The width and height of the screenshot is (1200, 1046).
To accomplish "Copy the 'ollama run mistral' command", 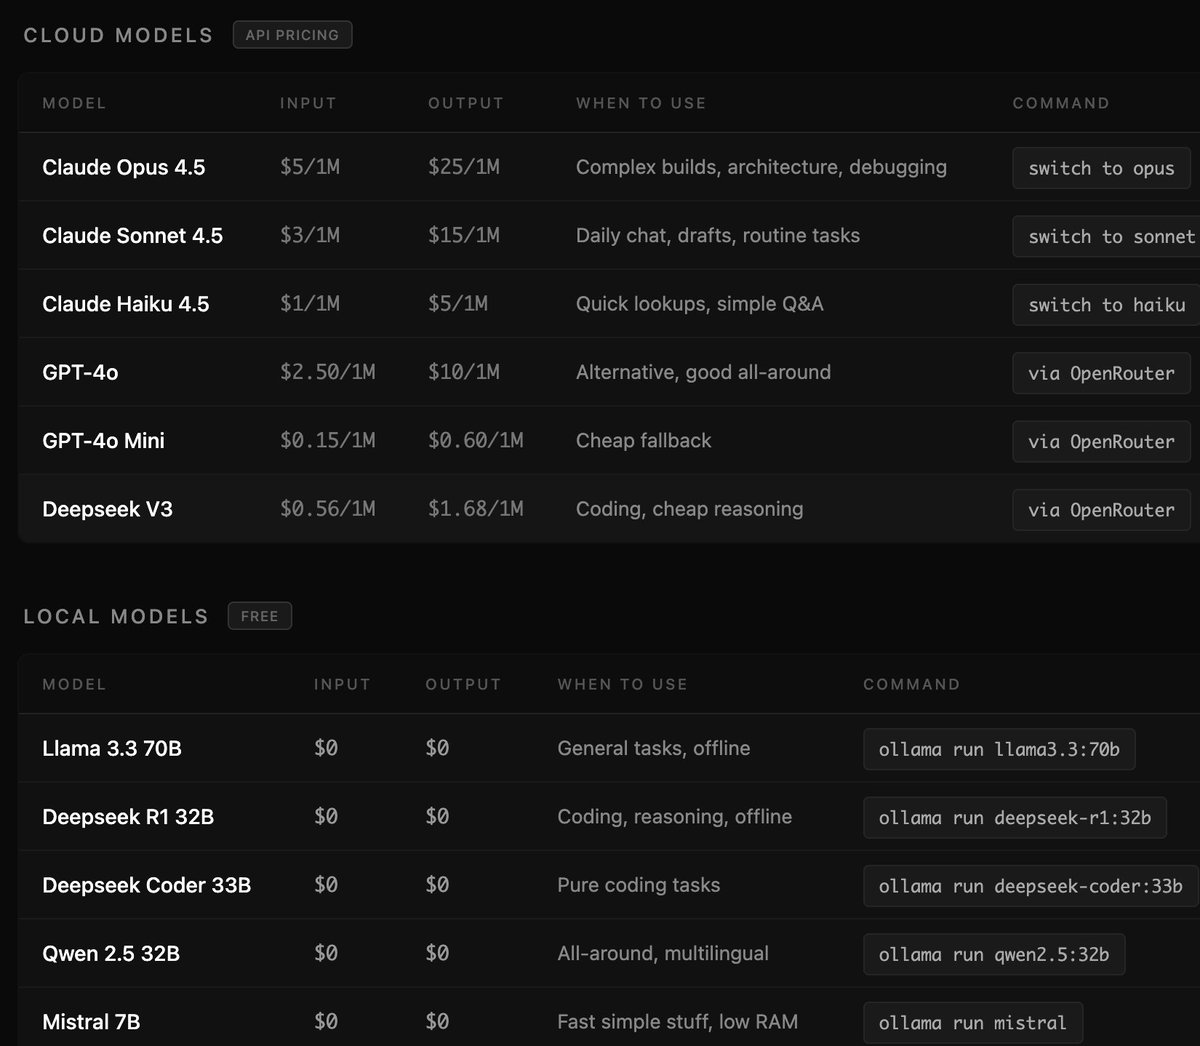I will 973,1023.
